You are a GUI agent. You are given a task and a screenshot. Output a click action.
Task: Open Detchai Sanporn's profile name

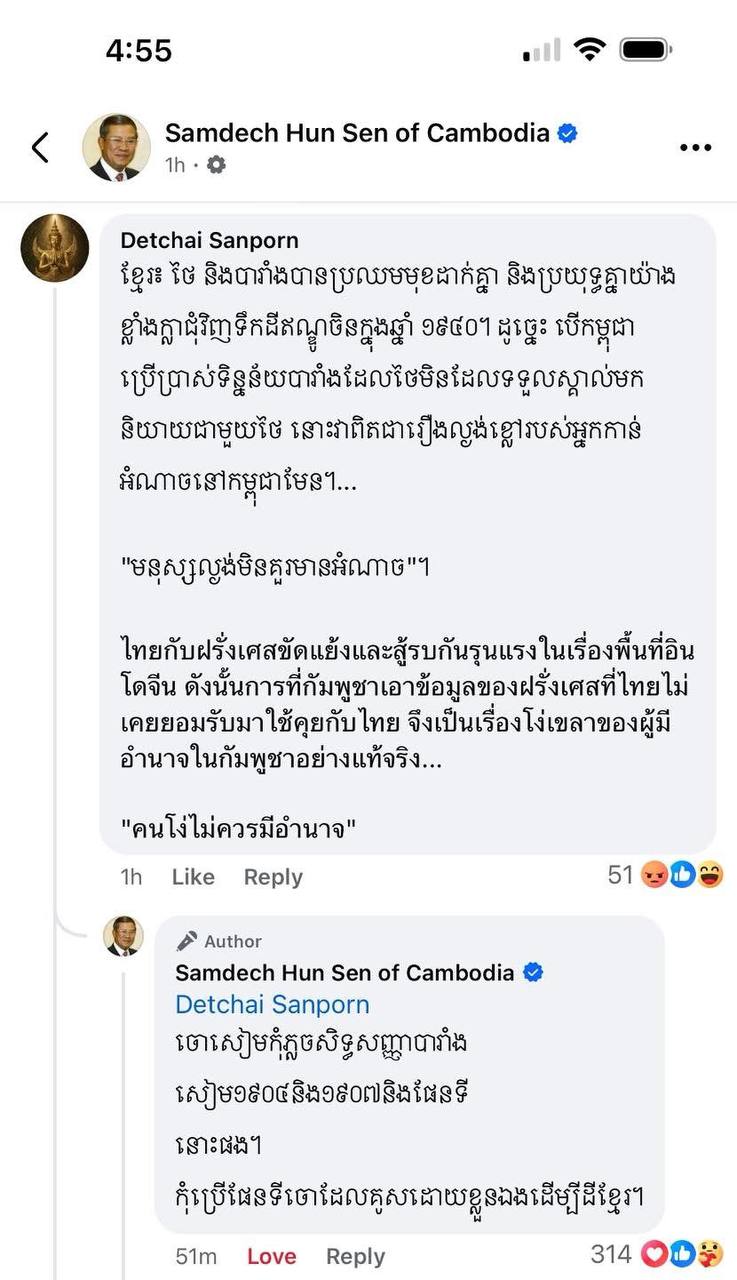coord(209,240)
